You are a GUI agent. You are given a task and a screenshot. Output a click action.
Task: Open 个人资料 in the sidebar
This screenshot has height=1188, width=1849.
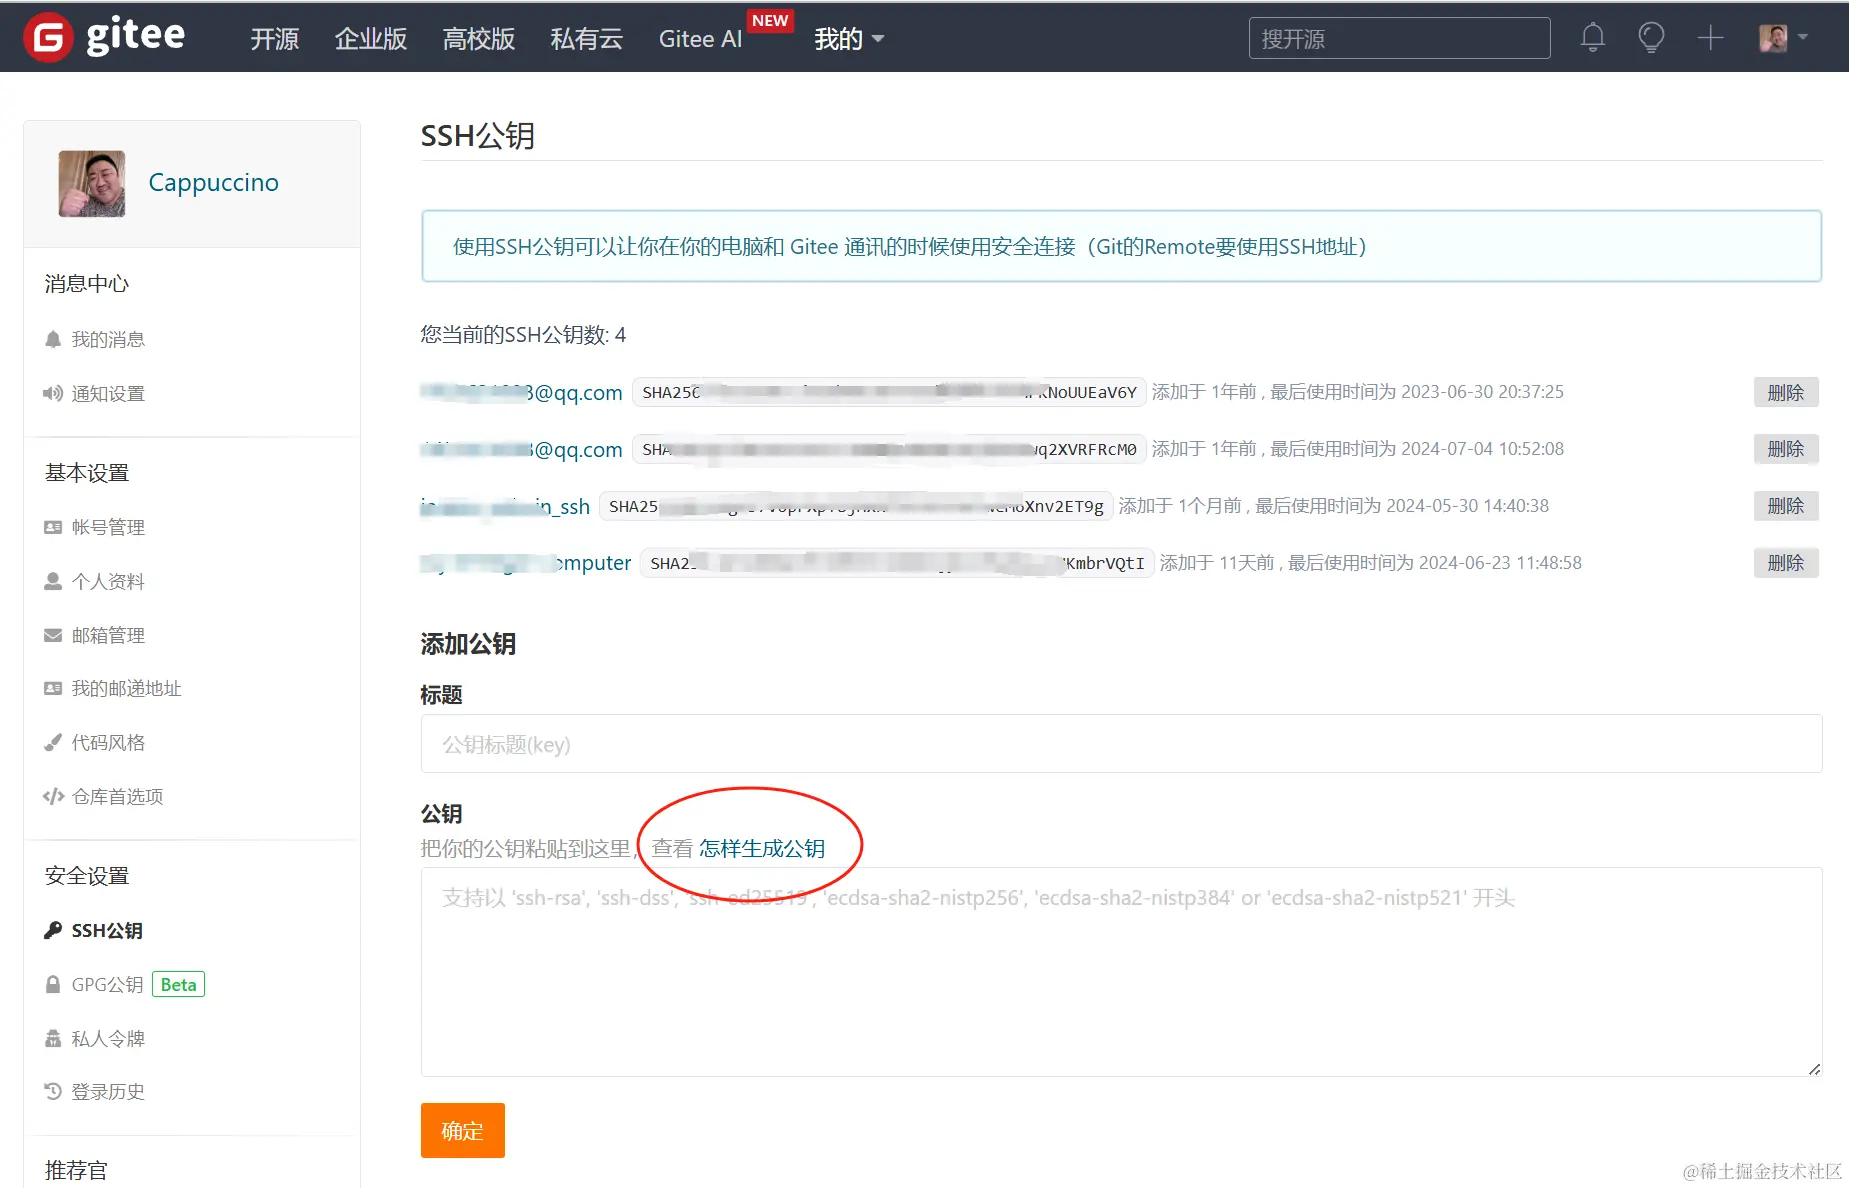(x=108, y=581)
